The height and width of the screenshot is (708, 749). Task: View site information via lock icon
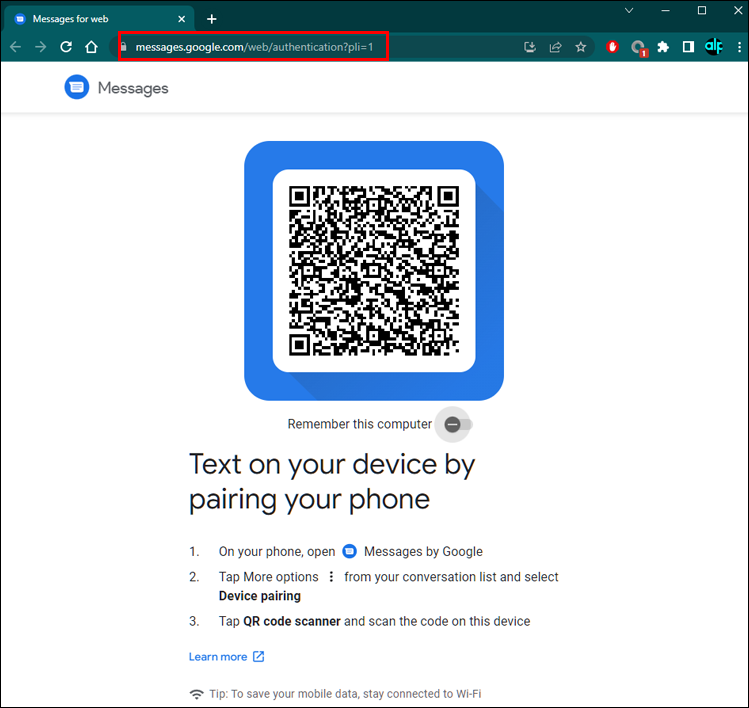click(124, 47)
